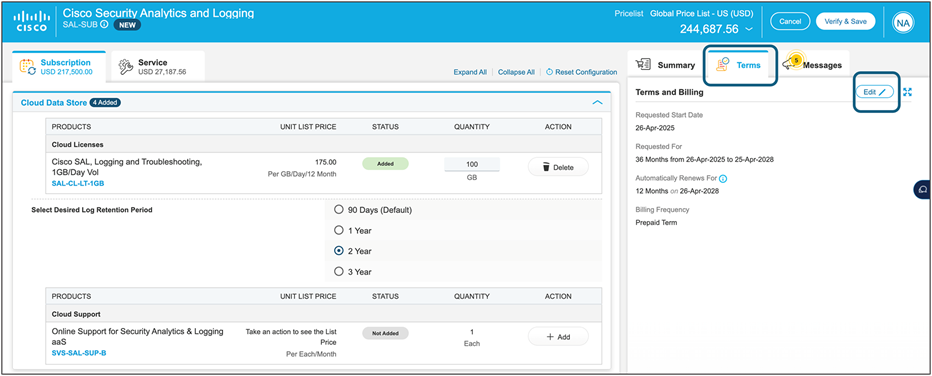This screenshot has width=932, height=376.
Task: Collapse the Cloud Data Store section
Action: (597, 103)
